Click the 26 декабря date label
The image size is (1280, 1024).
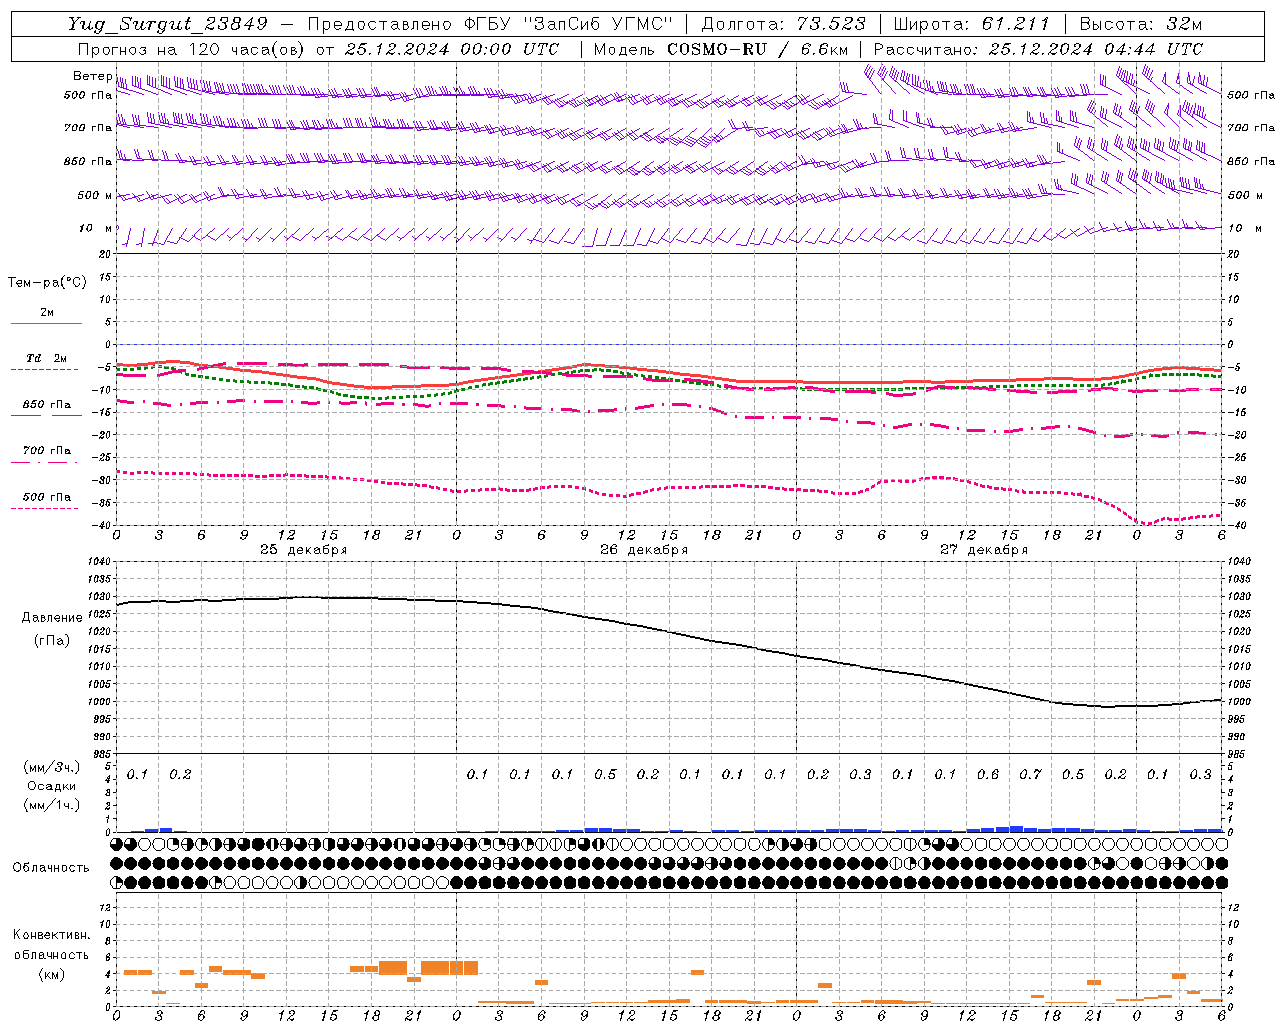(x=644, y=550)
